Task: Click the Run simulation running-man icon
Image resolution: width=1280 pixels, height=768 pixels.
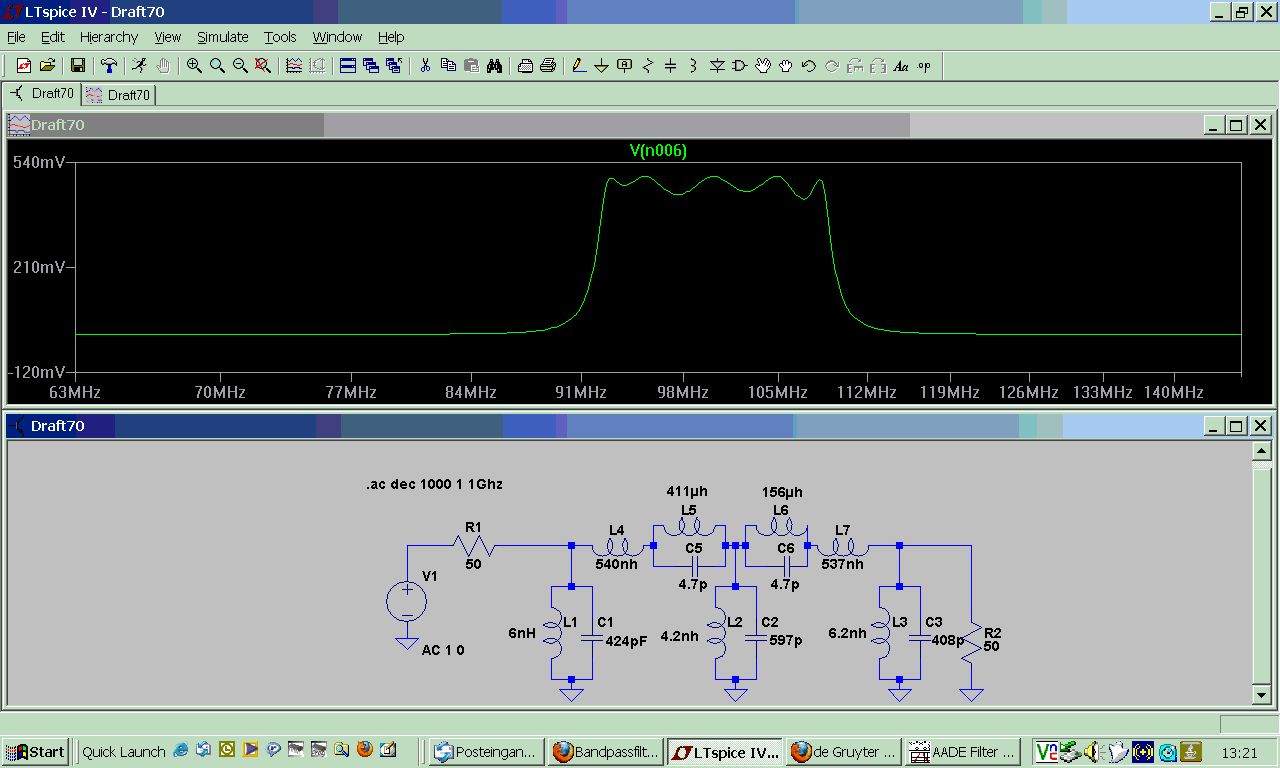Action: tap(139, 66)
